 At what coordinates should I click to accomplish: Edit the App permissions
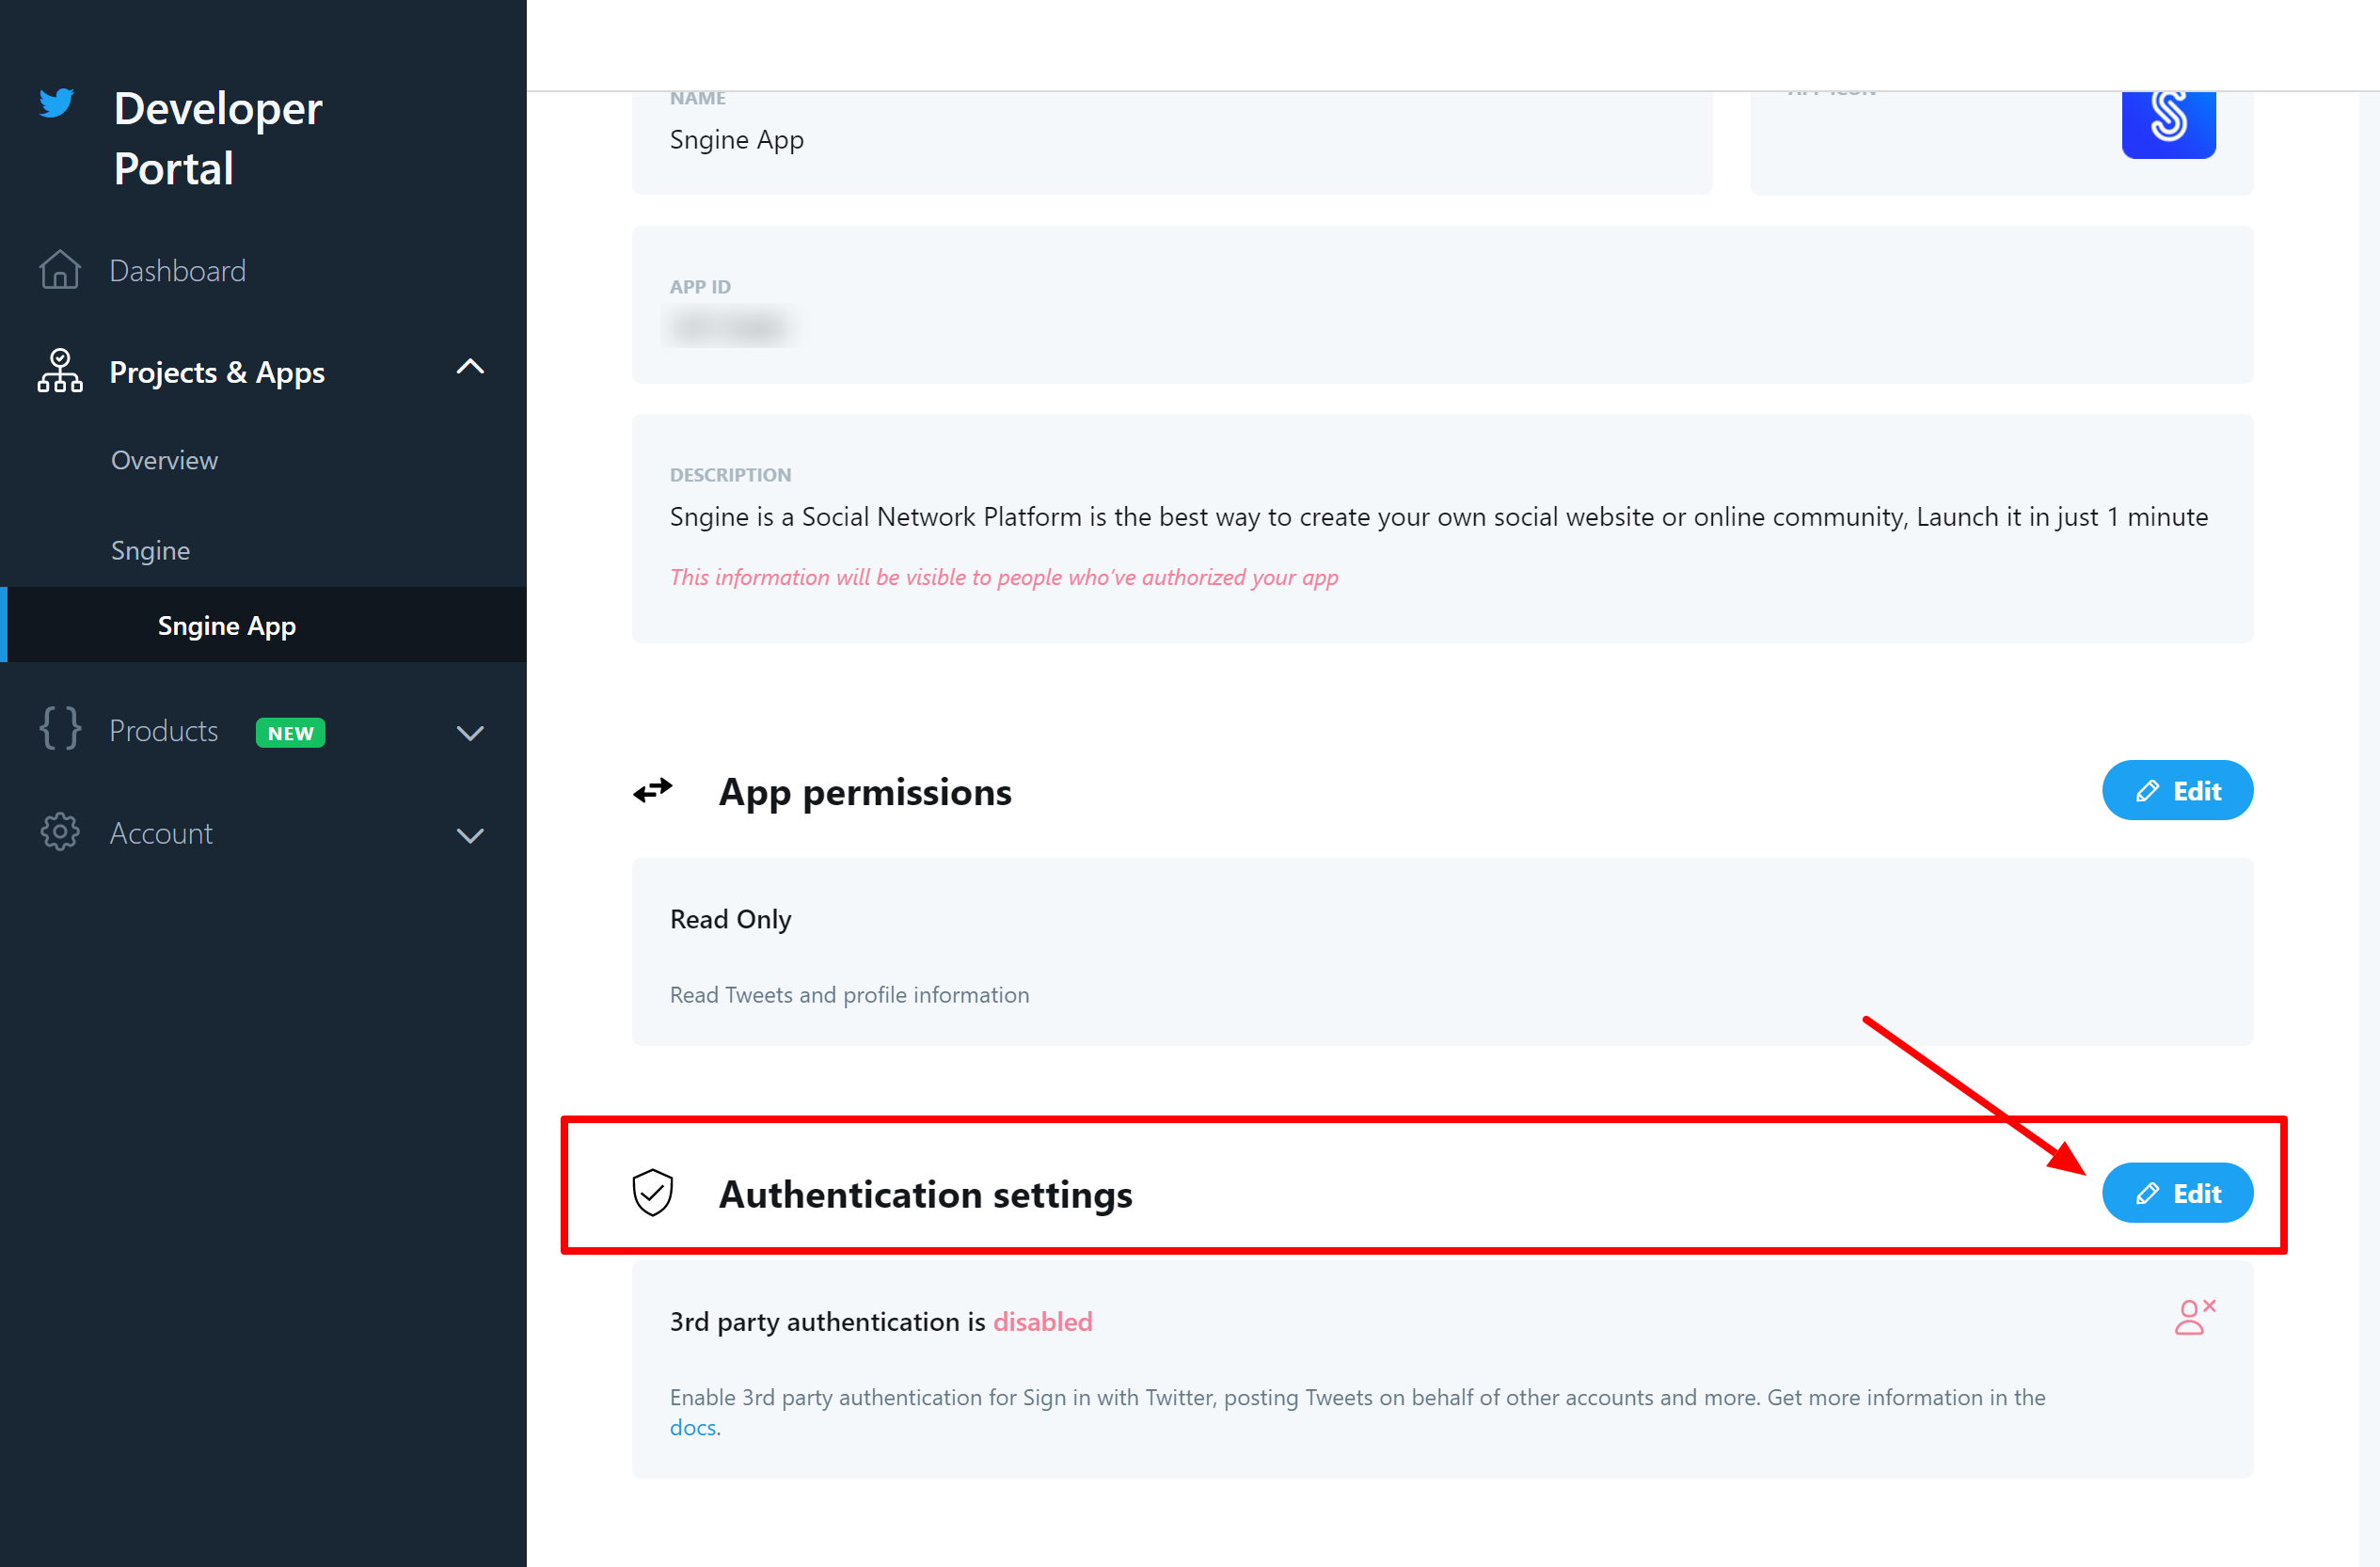(2177, 791)
